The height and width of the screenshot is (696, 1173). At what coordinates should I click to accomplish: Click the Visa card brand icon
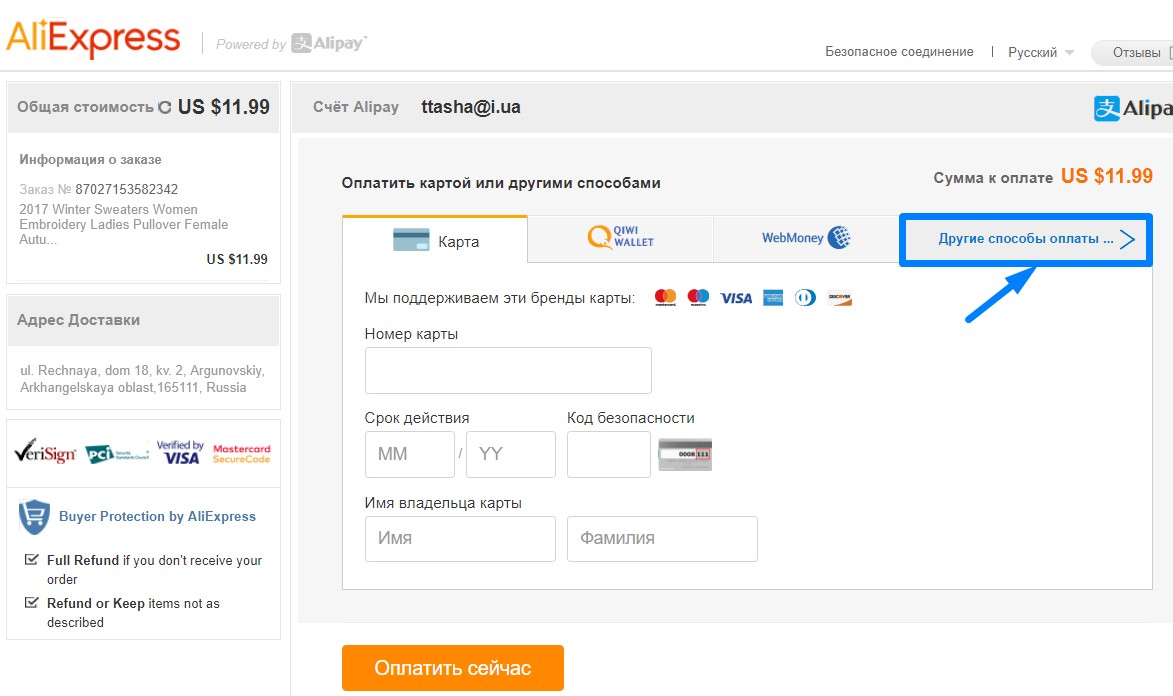[x=735, y=298]
